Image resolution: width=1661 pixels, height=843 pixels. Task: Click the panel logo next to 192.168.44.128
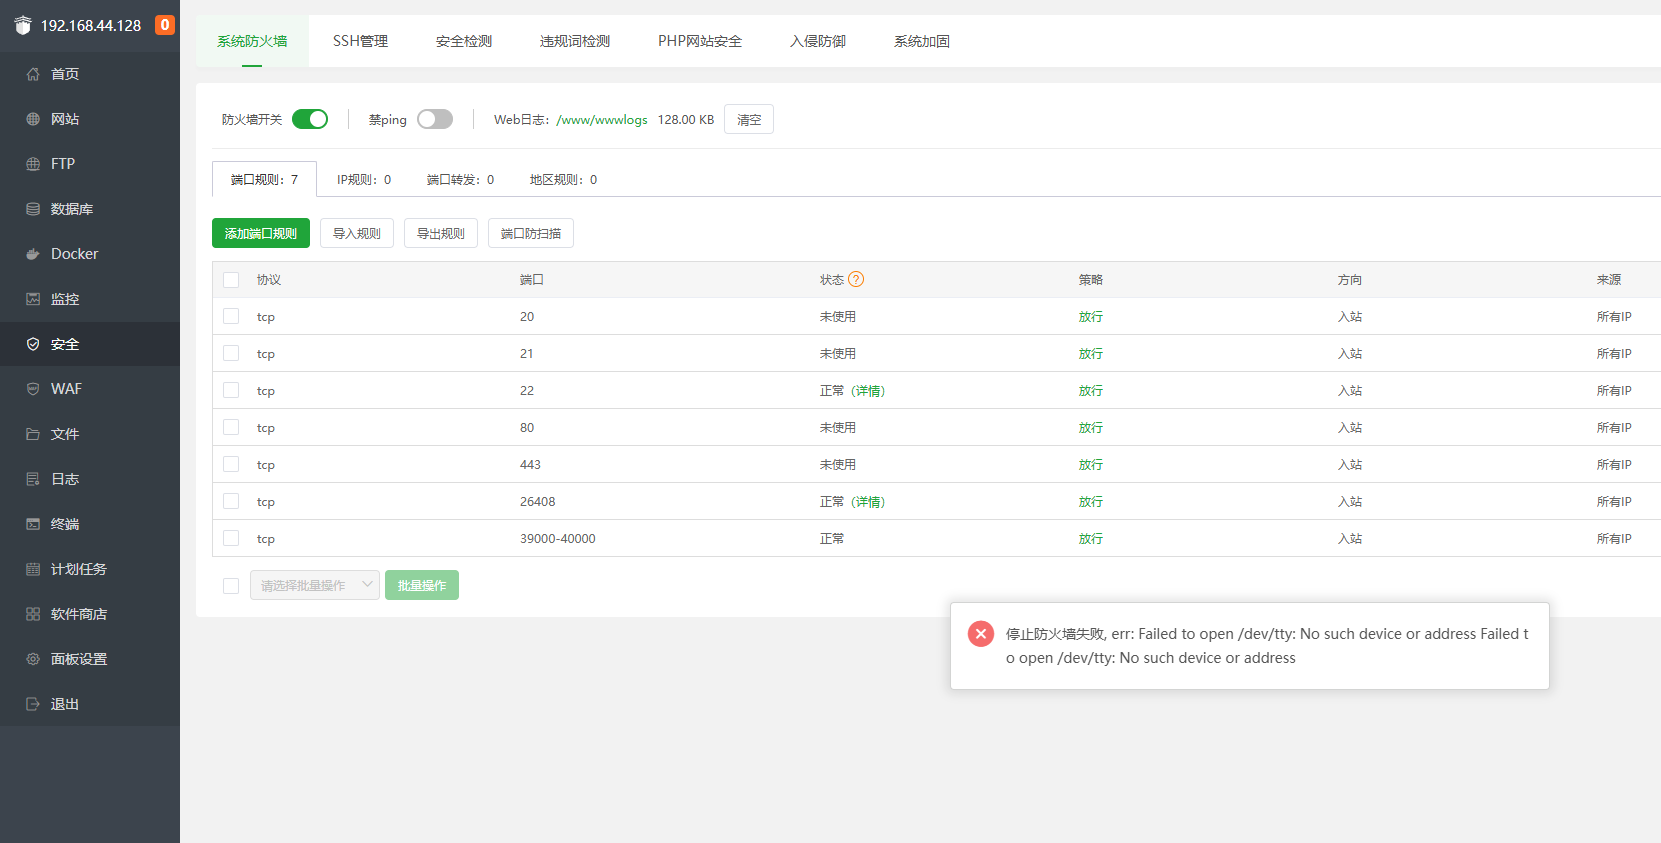(23, 25)
